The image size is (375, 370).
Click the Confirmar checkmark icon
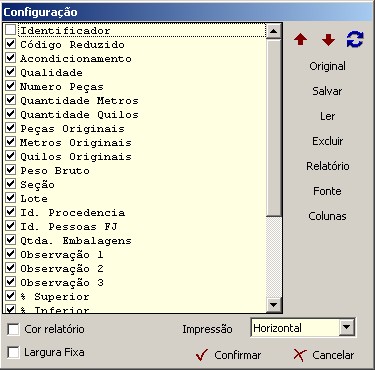202,355
